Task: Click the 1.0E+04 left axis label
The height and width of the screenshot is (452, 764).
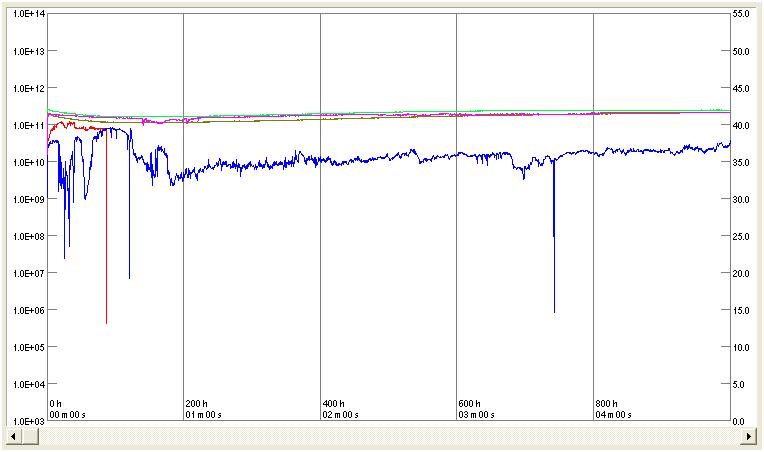Action: (x=29, y=384)
